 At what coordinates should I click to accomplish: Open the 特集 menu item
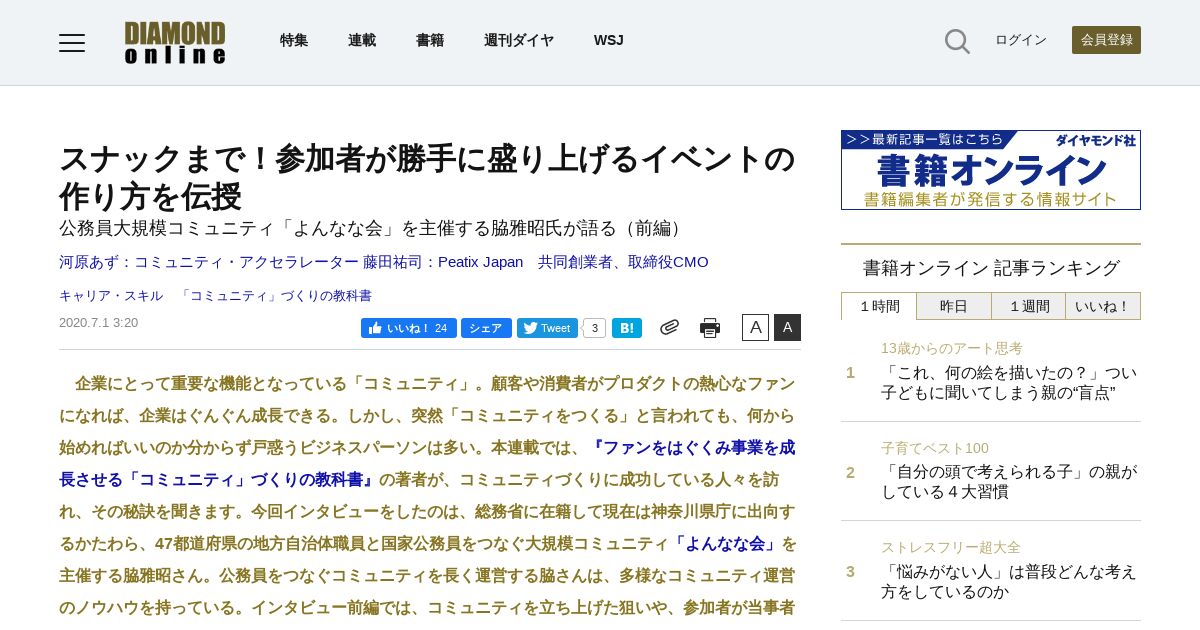(x=294, y=40)
